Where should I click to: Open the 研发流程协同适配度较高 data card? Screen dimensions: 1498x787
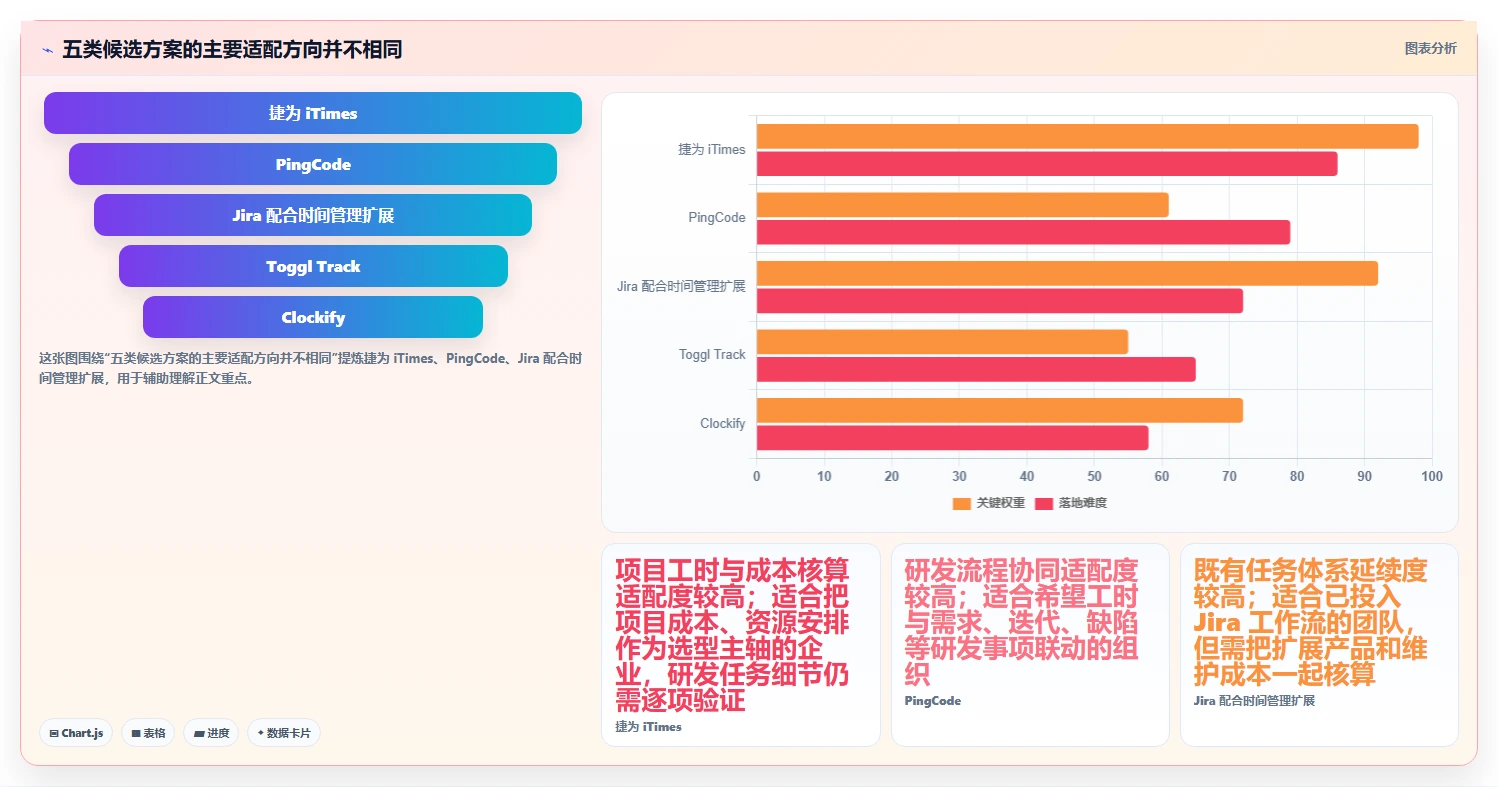1030,645
